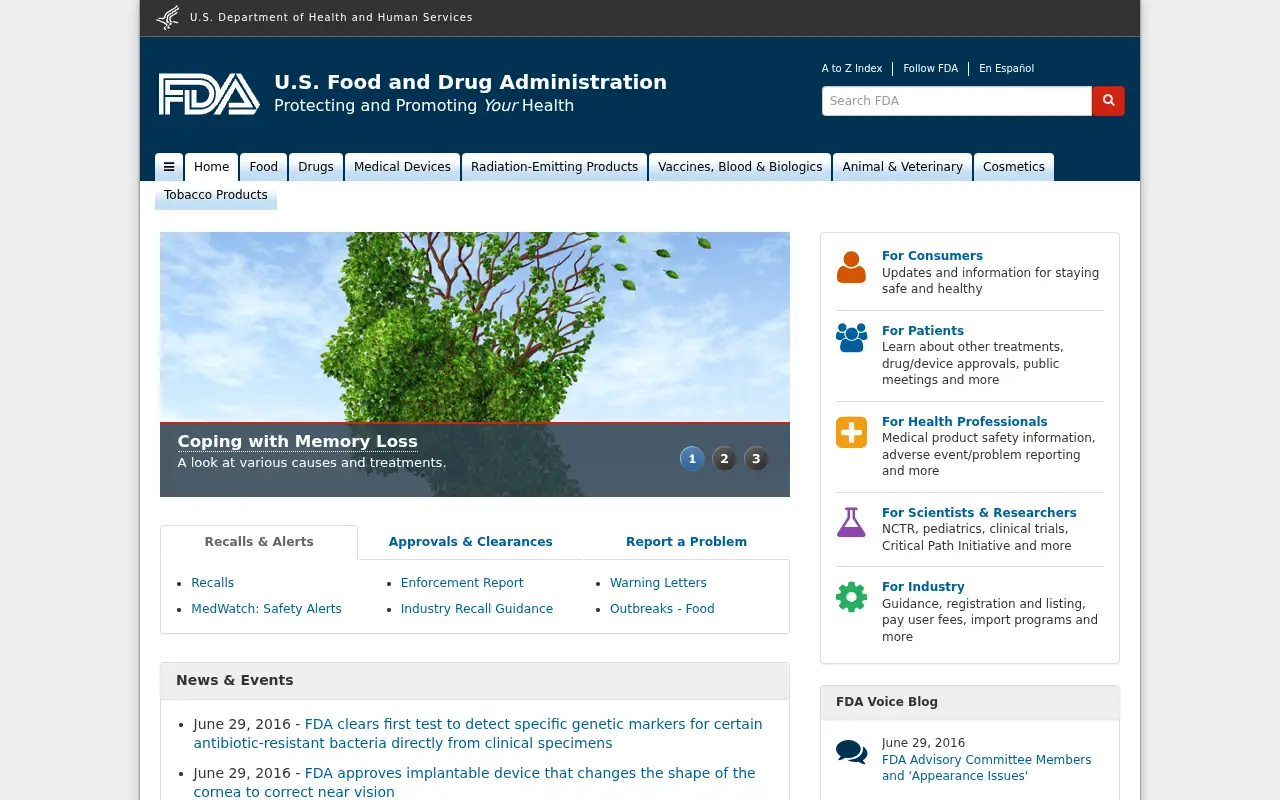Click the orange For Consumers person icon
This screenshot has height=800, width=1280.
851,267
